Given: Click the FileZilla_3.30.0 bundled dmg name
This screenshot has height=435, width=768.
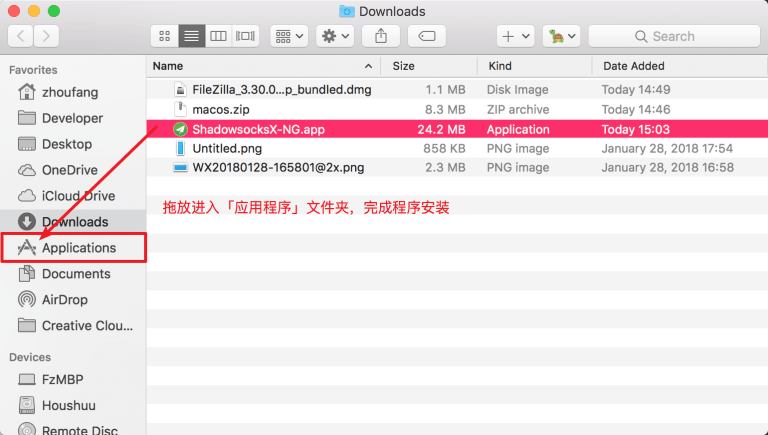Looking at the screenshot, I should 282,90.
